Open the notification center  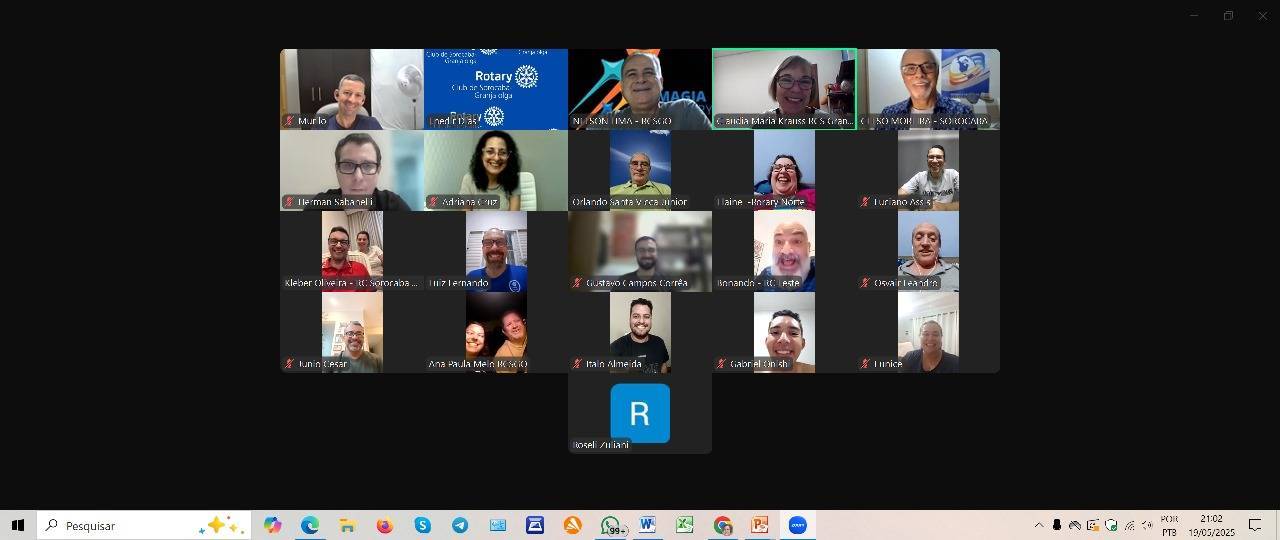click(1255, 525)
